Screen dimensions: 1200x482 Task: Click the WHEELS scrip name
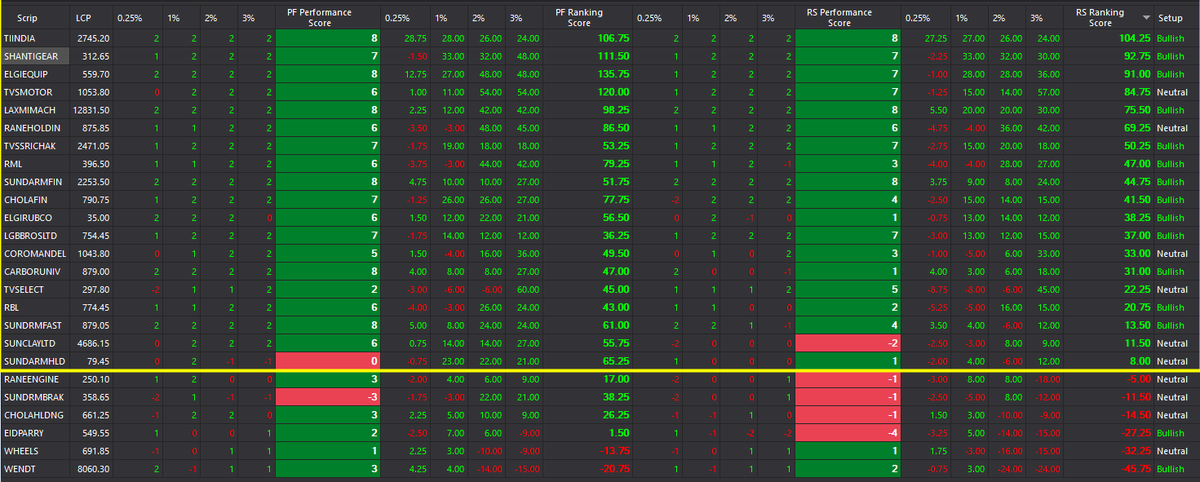[x=20, y=452]
